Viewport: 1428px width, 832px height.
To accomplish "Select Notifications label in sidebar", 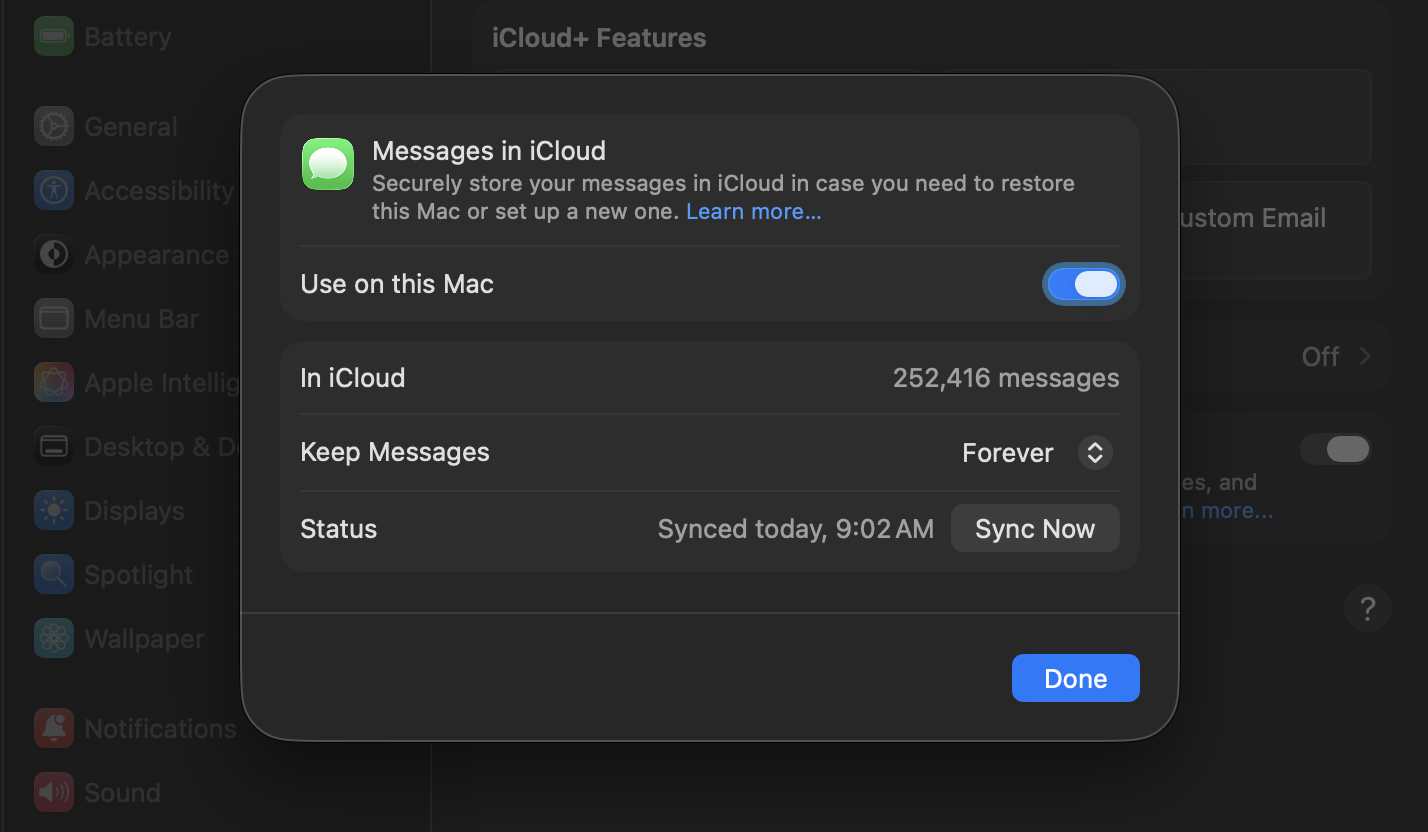I will pos(161,729).
